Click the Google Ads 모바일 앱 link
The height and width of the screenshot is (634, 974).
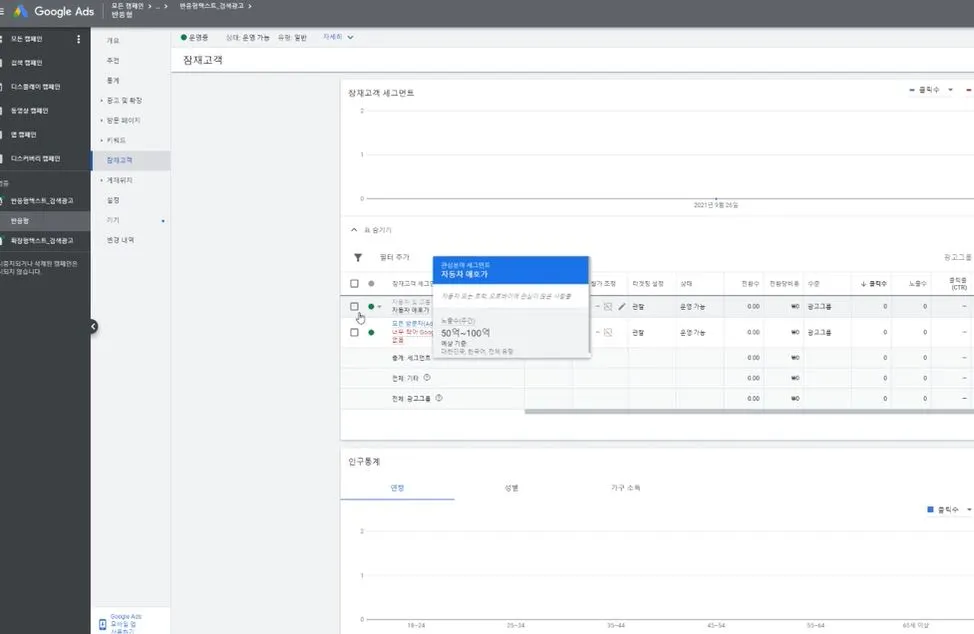[x=125, y=624]
